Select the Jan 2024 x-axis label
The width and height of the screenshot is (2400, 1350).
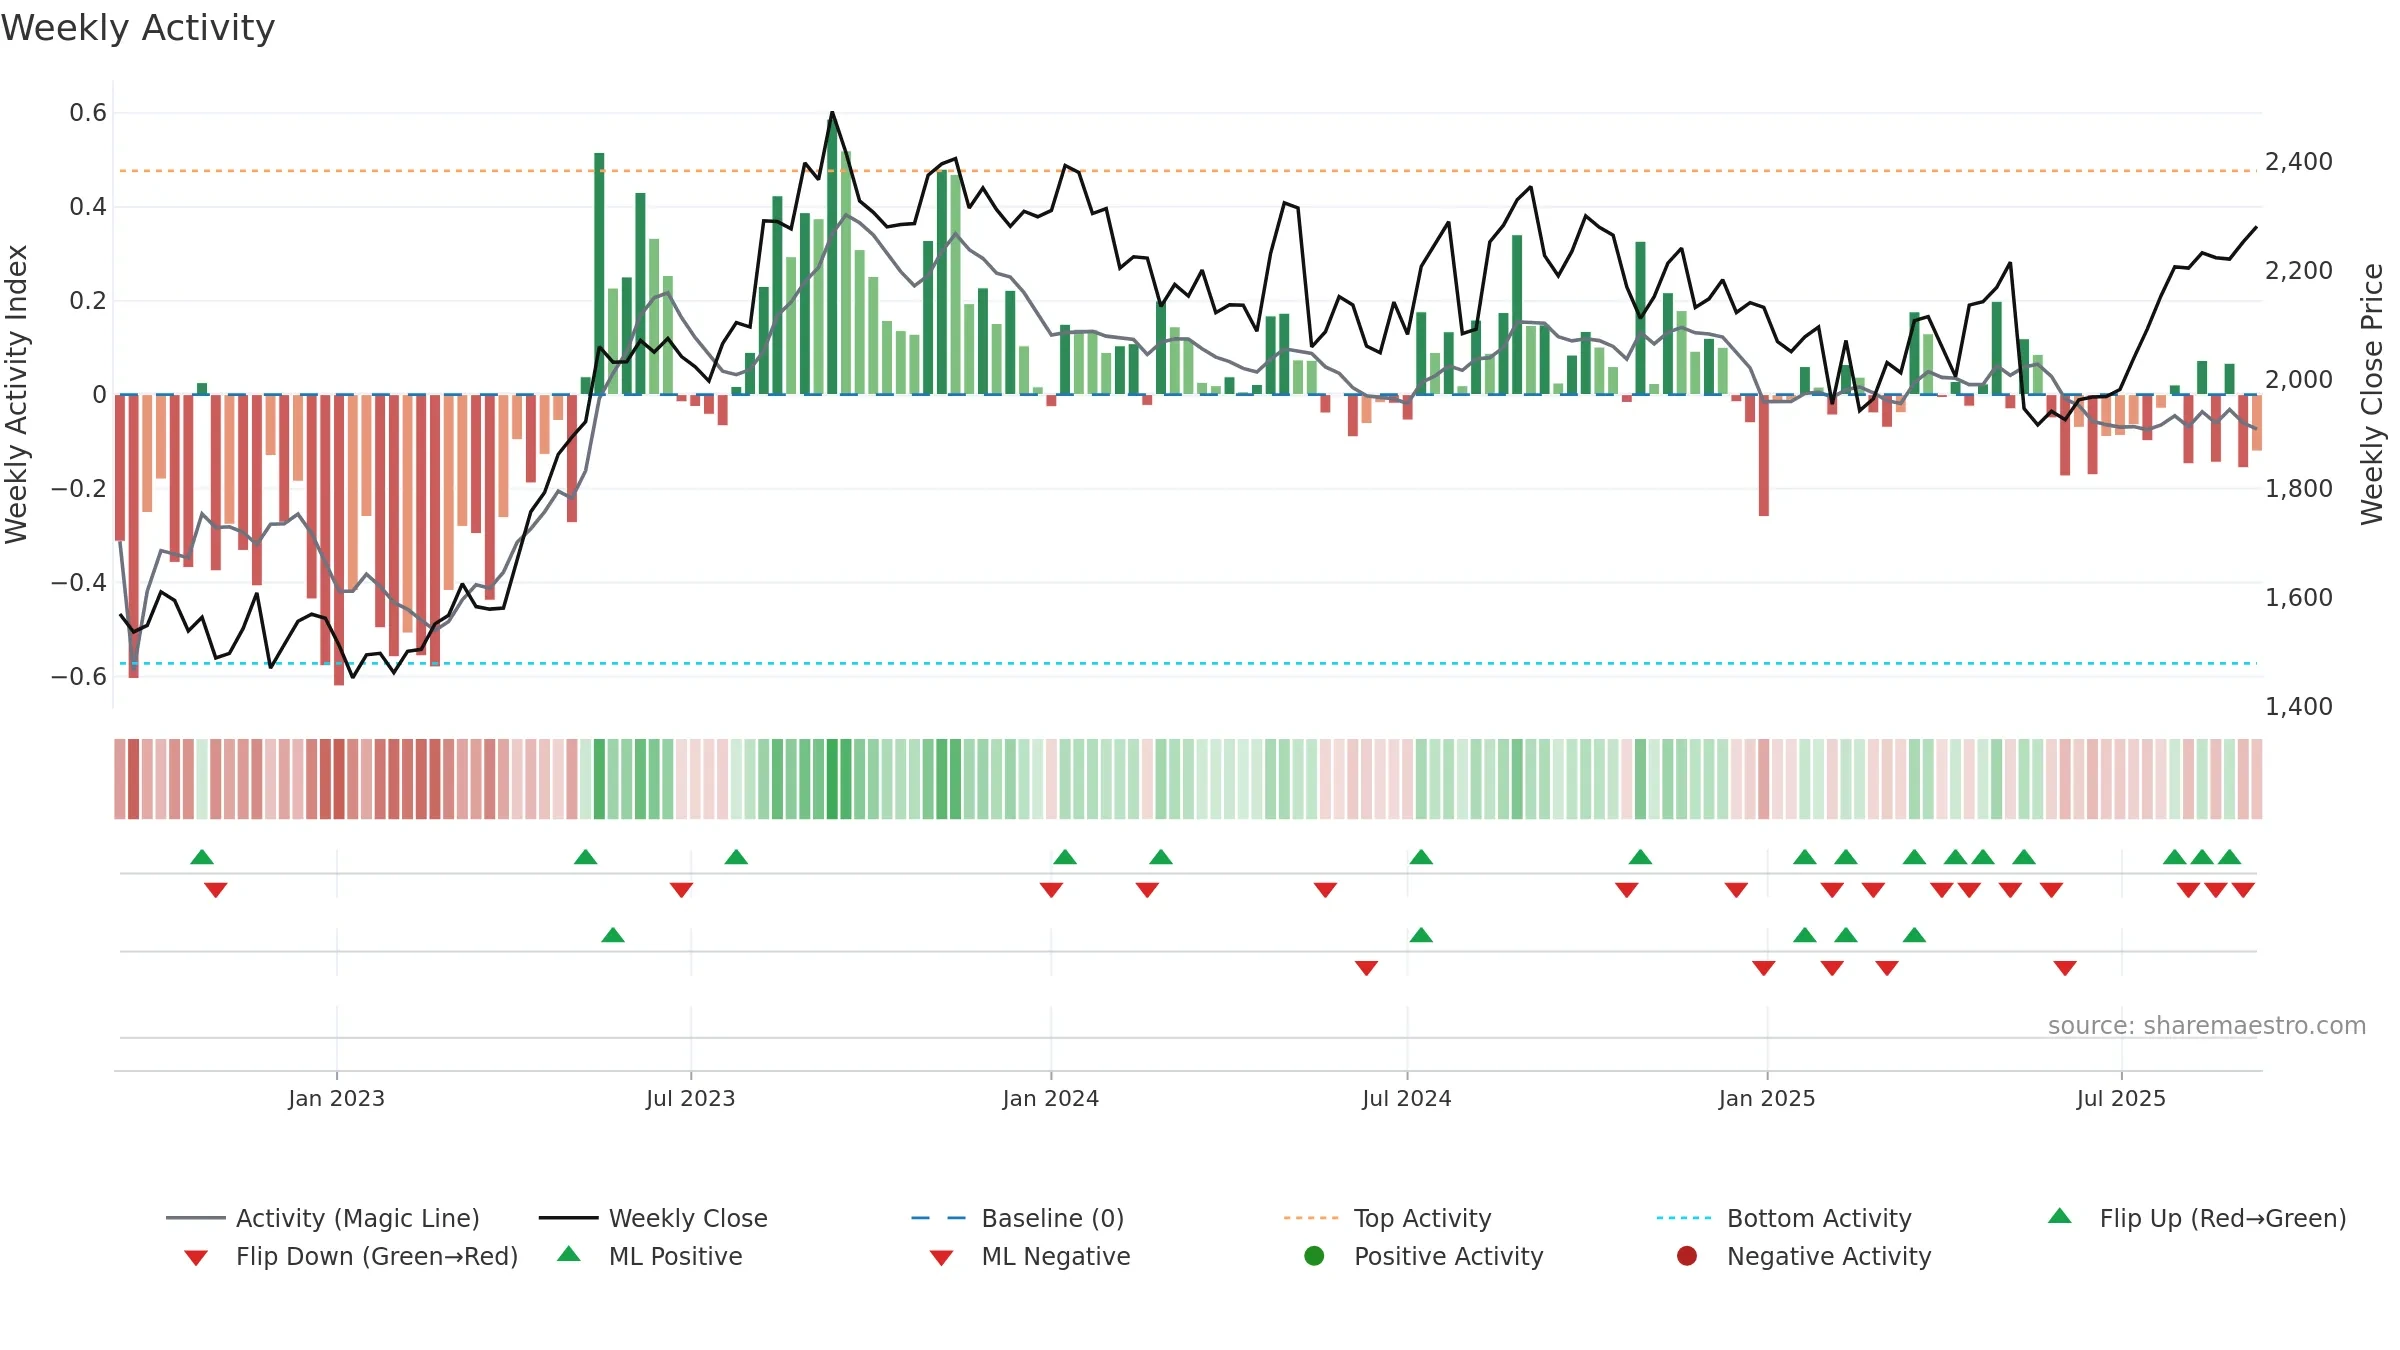[1051, 1098]
